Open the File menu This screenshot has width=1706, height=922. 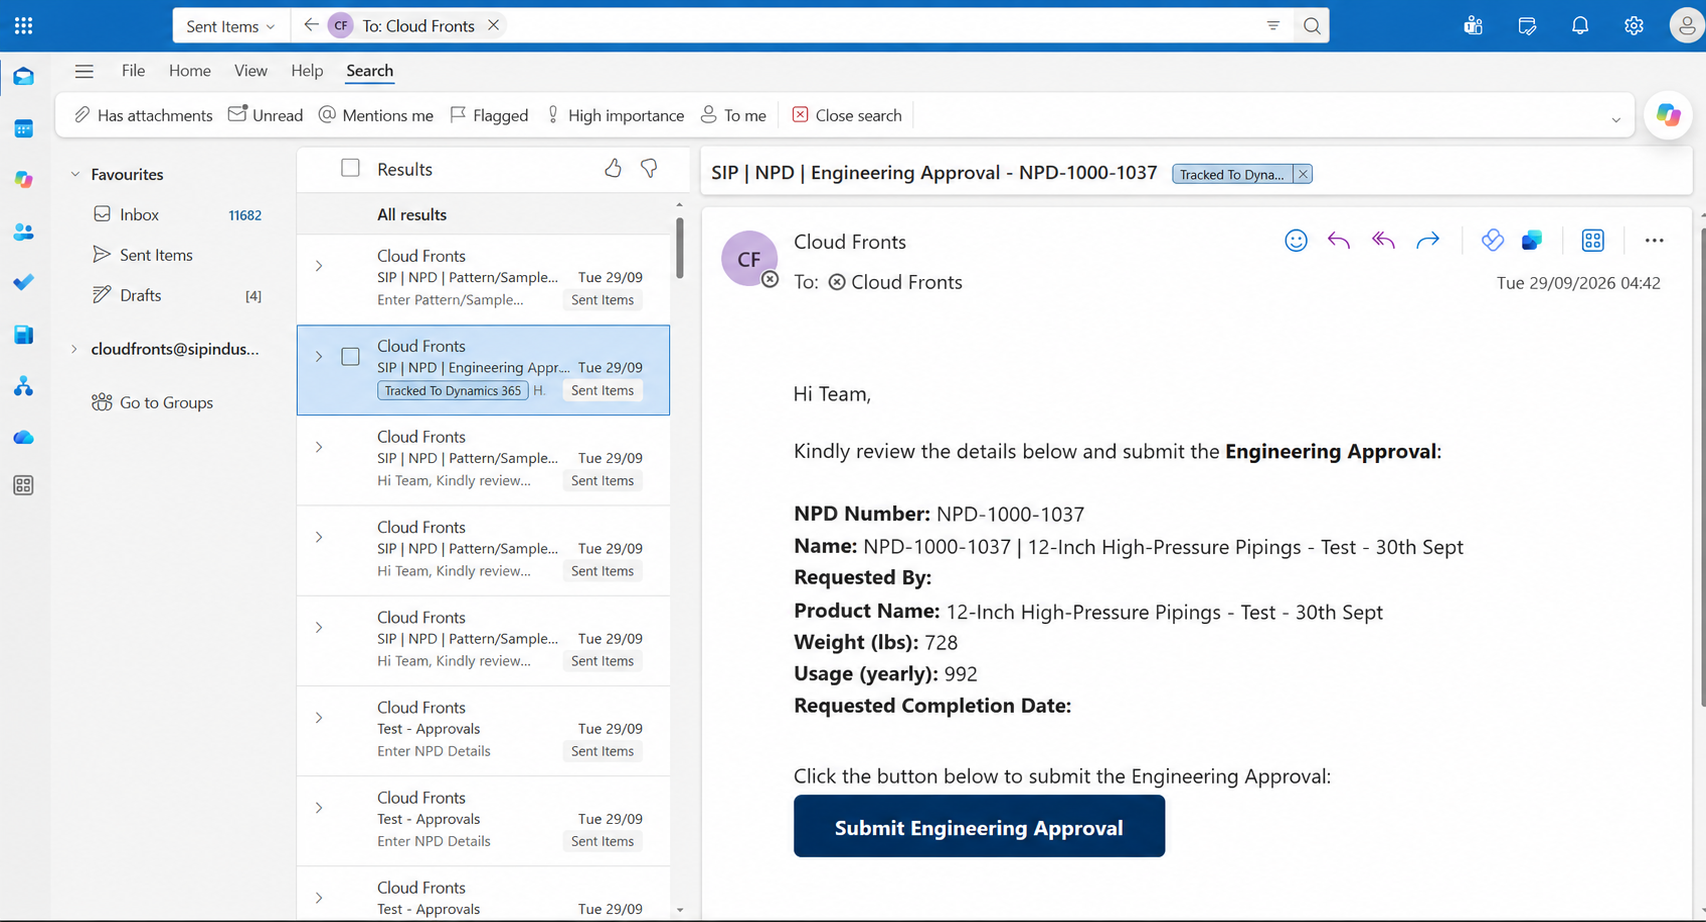click(133, 70)
